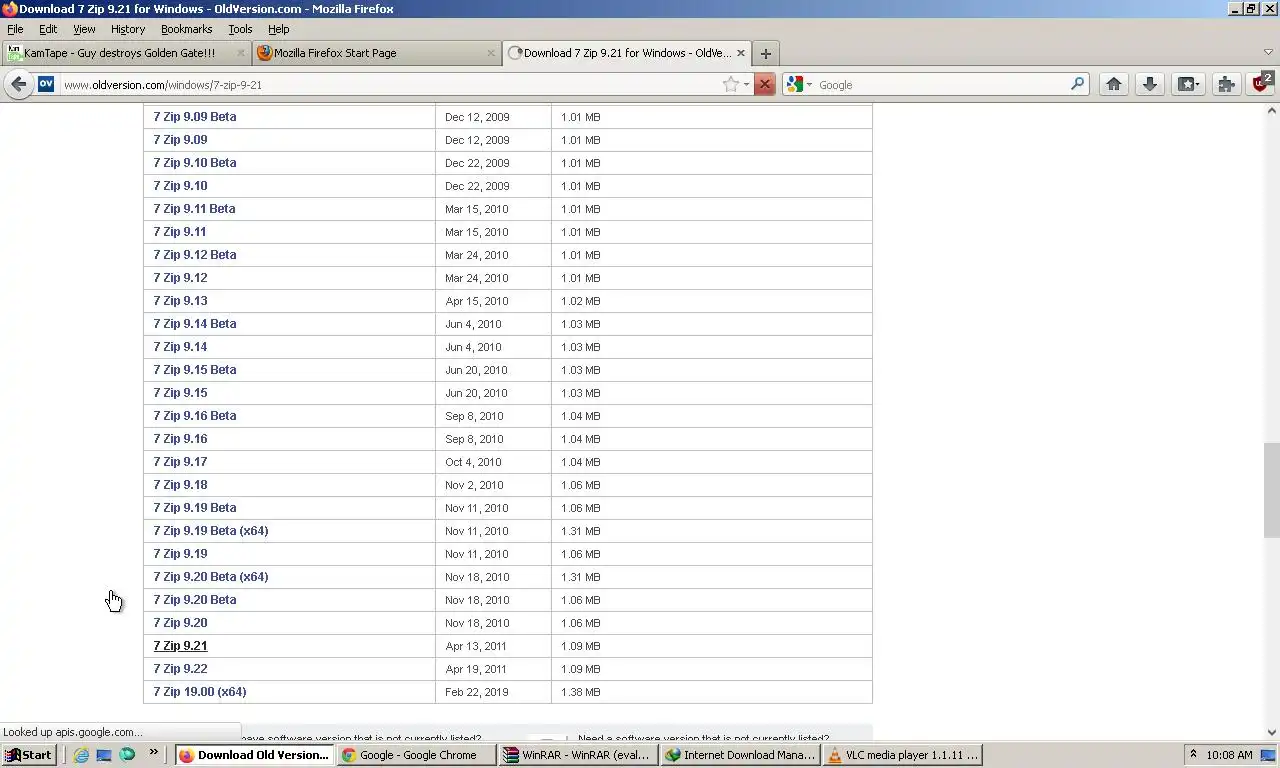Screen dimensions: 1280x768
Task: Open the 7 Zip 9.17 link
Action: (180, 462)
